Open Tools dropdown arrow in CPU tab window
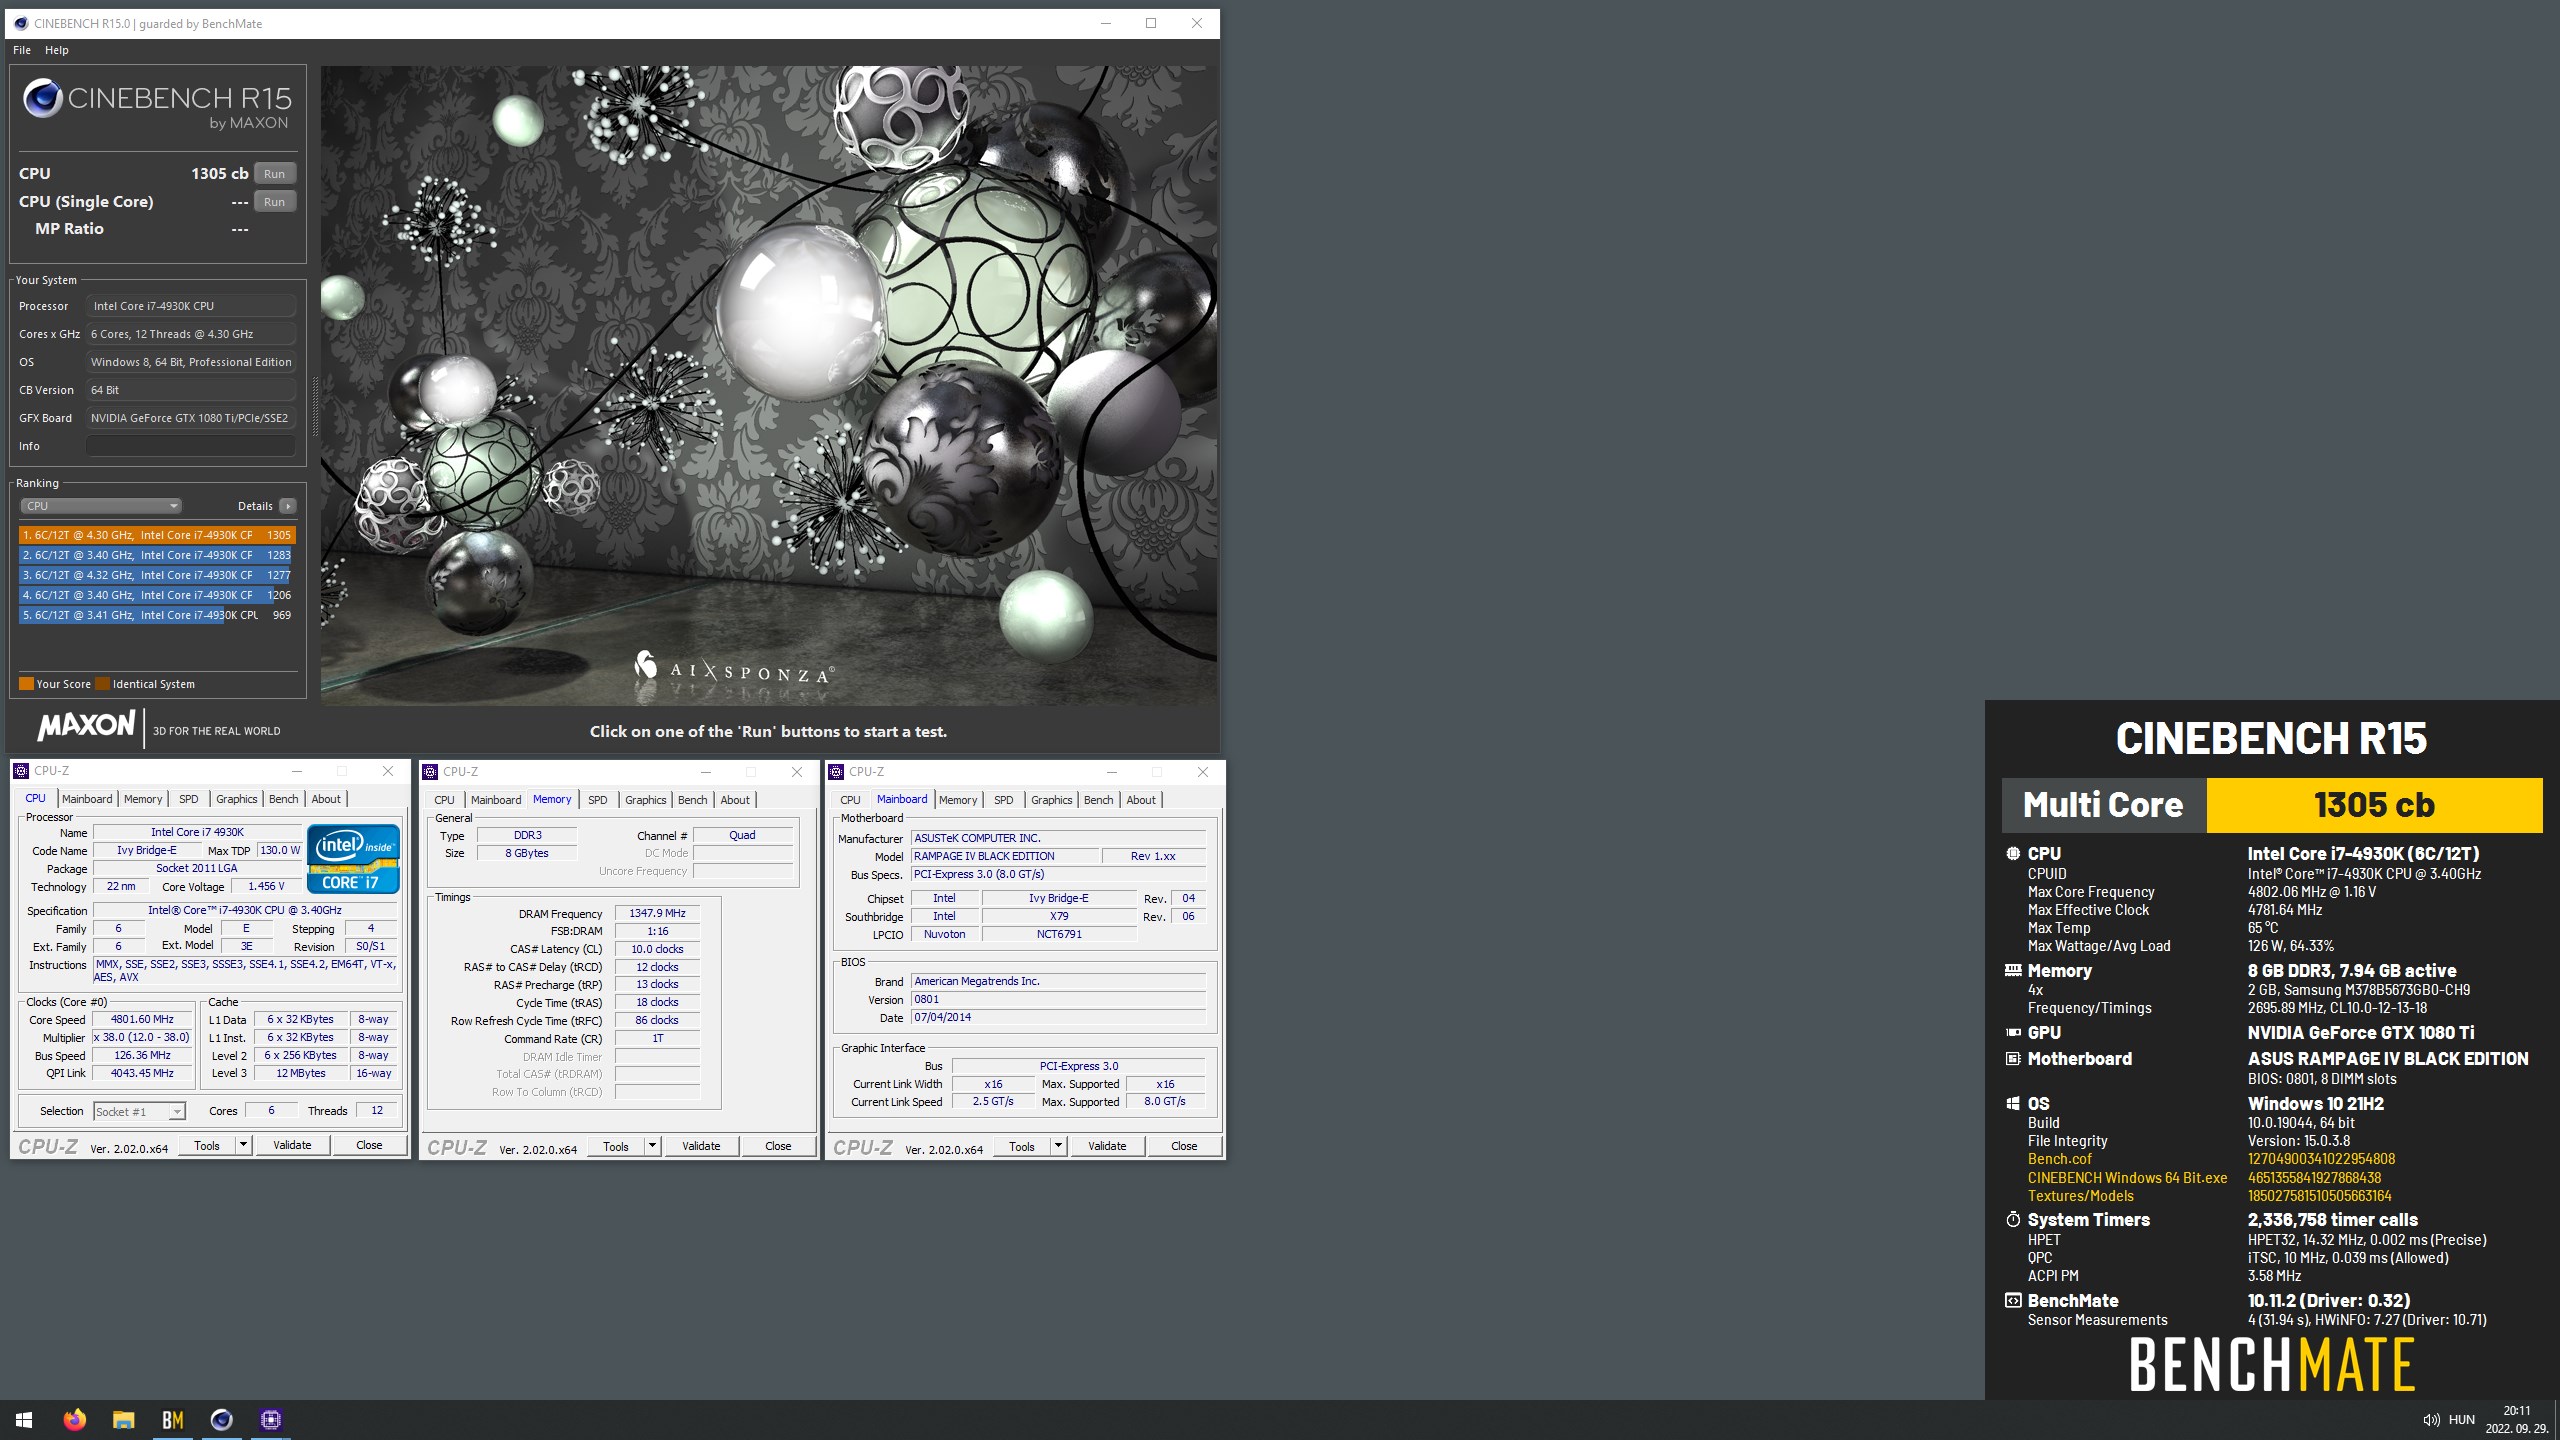Screen dimensions: 2560x1440 pyautogui.click(x=243, y=1145)
